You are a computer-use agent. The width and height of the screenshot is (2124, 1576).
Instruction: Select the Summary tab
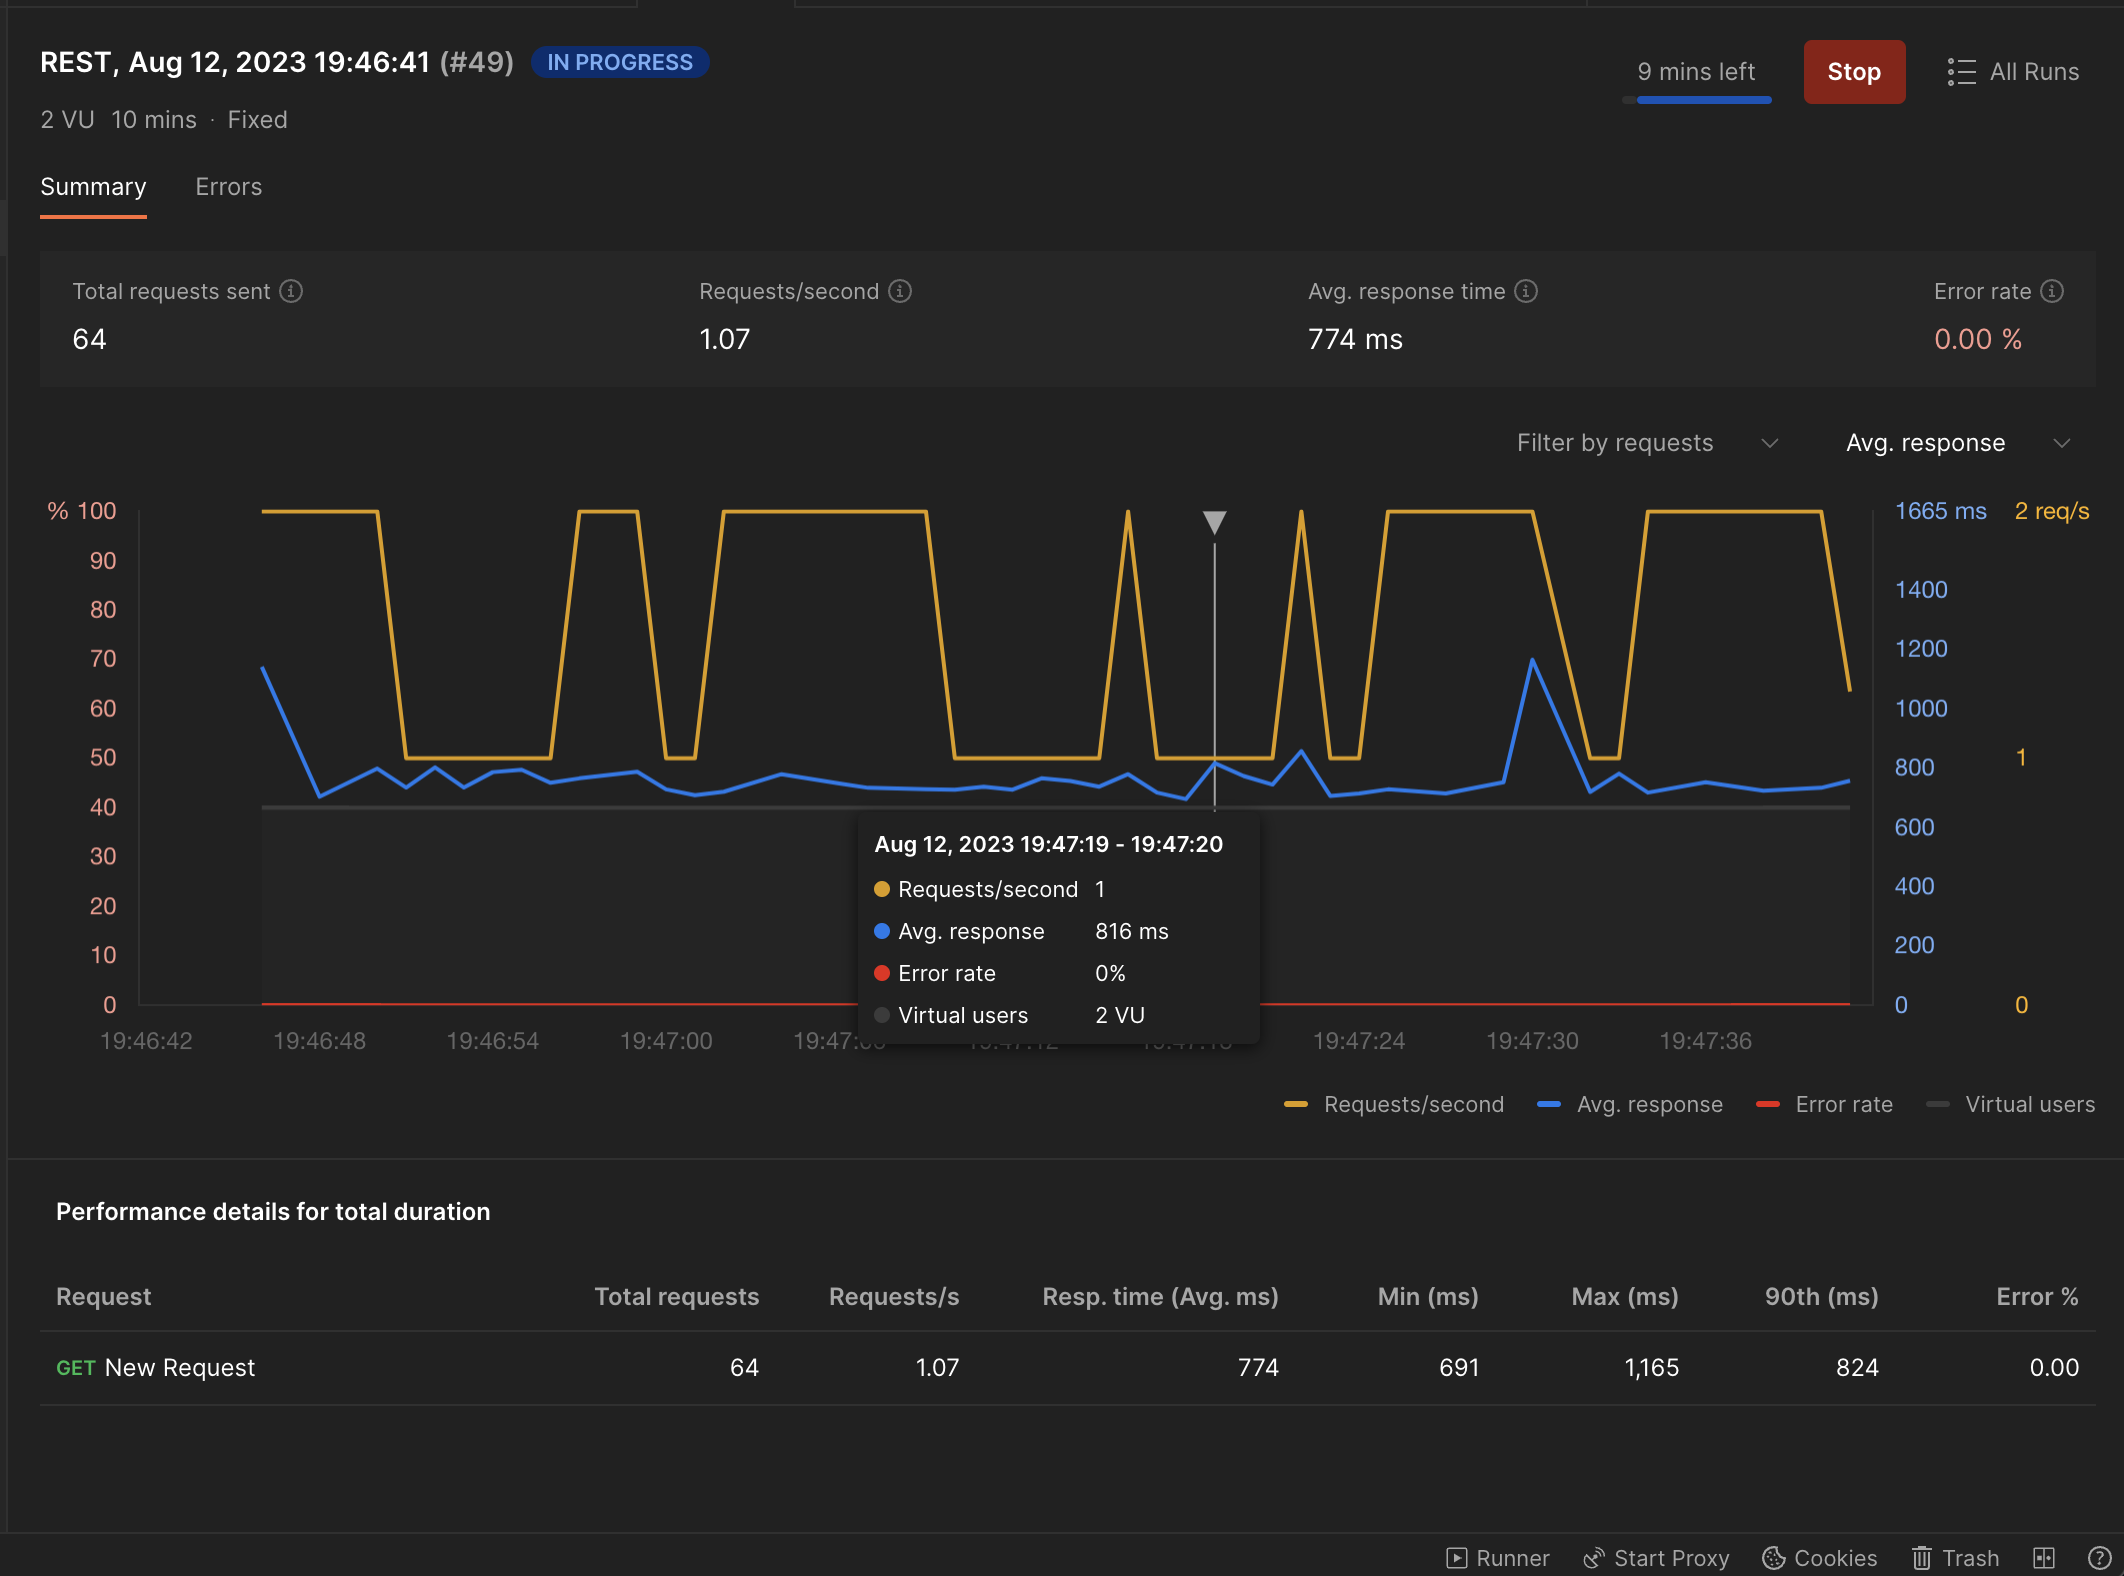[x=91, y=185]
